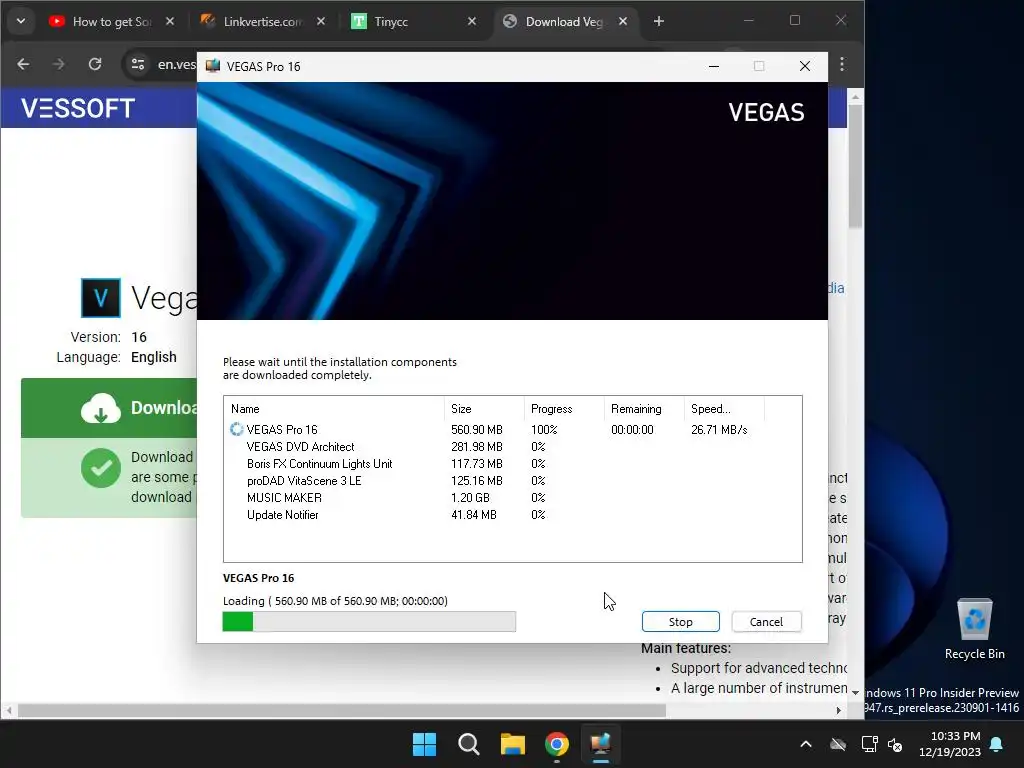Click the green download progress bar

point(369,622)
